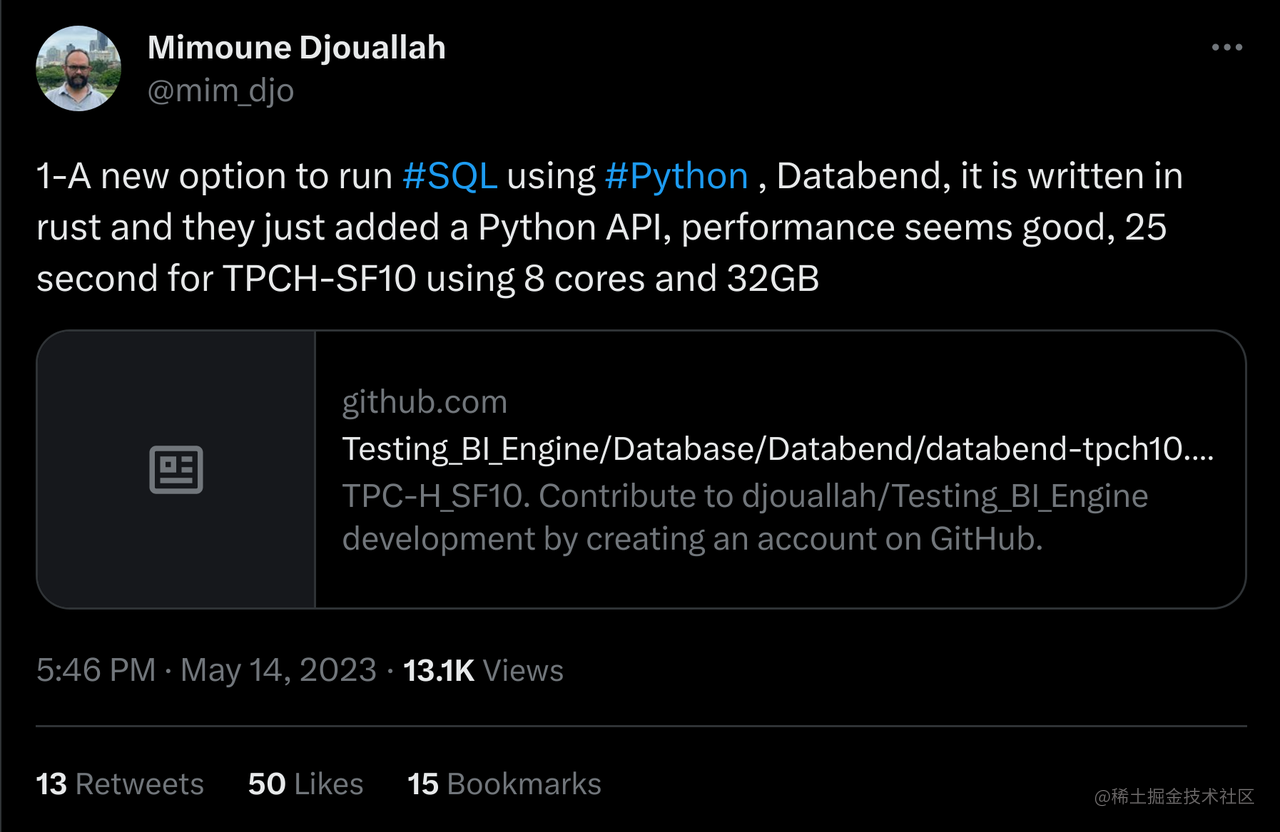Click the 稀土掘金技术社区 watermark

click(1174, 797)
